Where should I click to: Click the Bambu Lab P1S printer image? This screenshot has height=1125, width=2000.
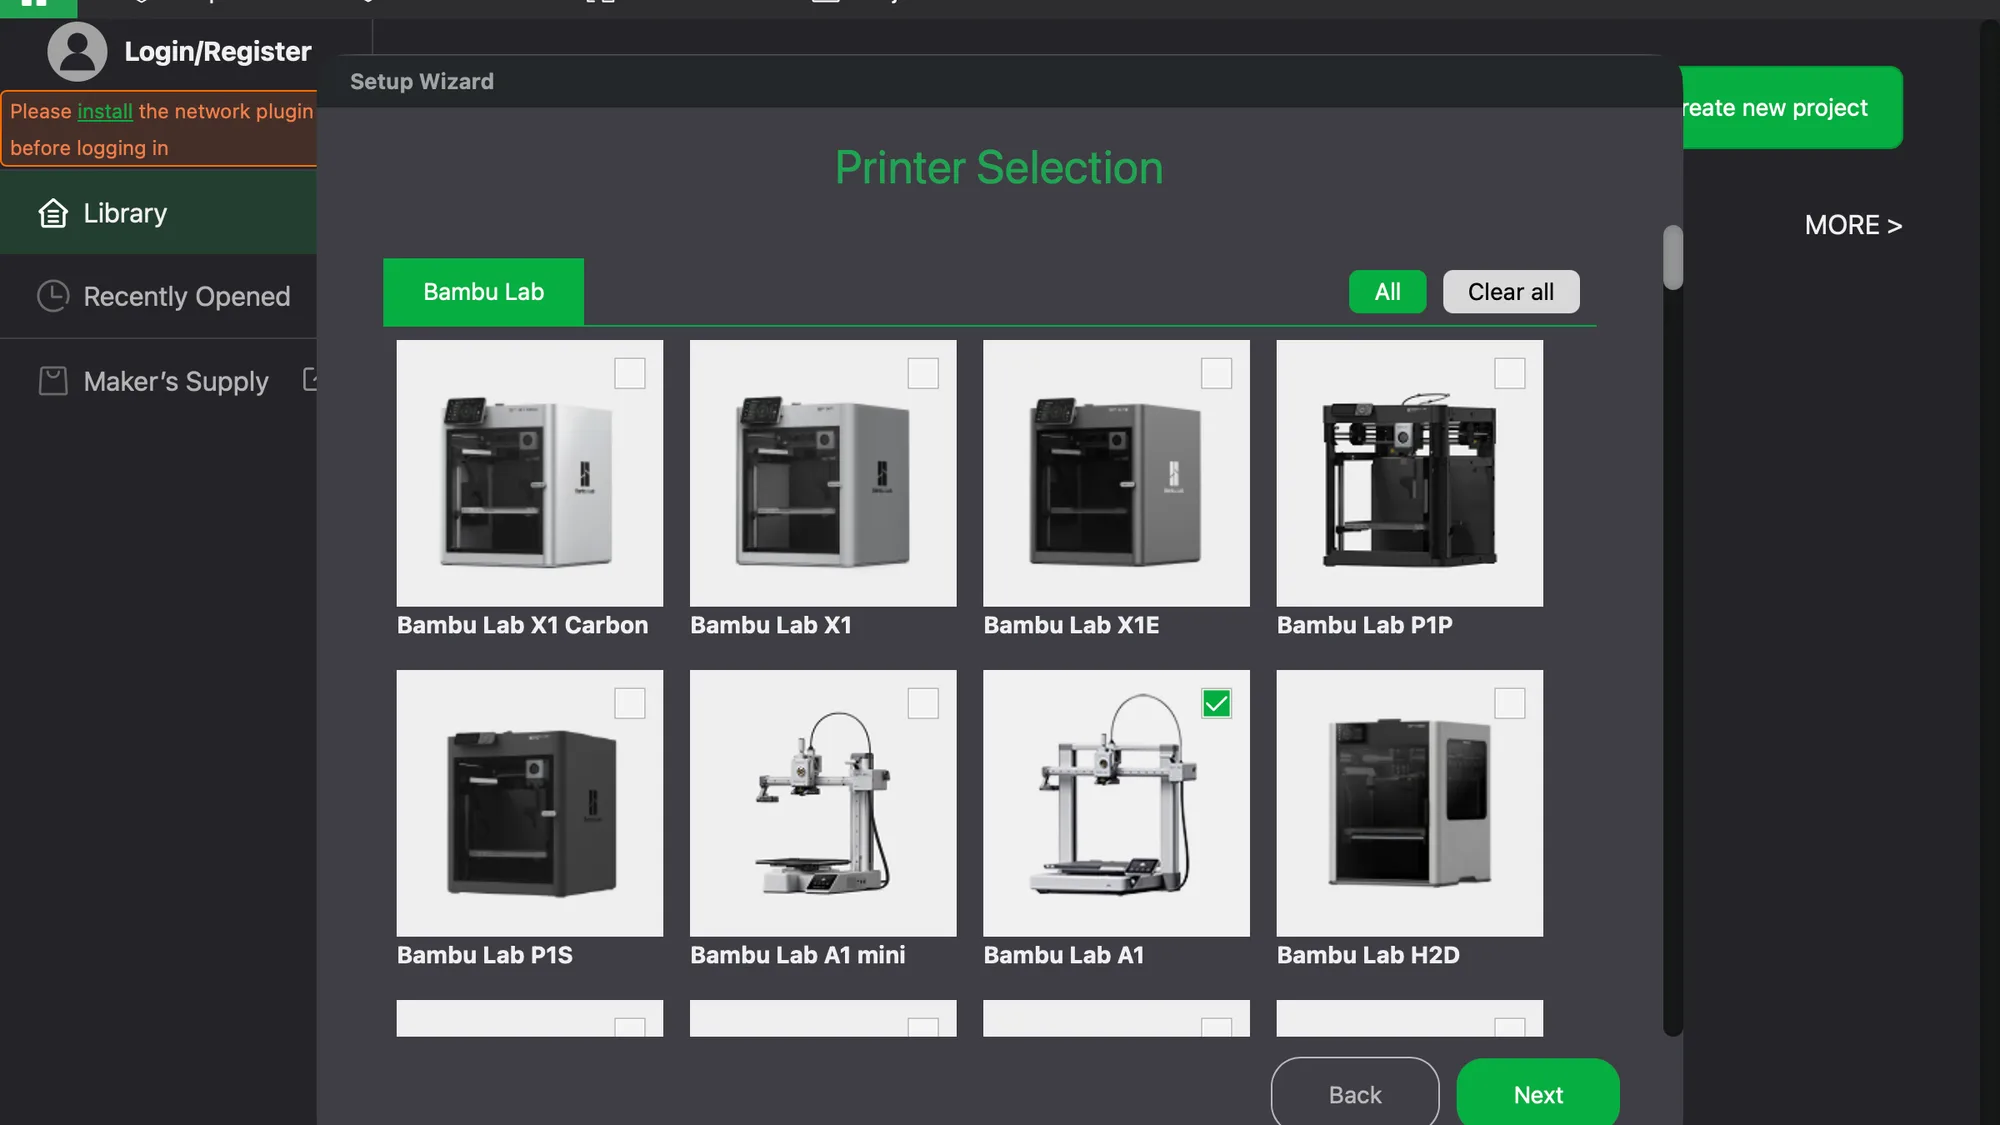[529, 803]
